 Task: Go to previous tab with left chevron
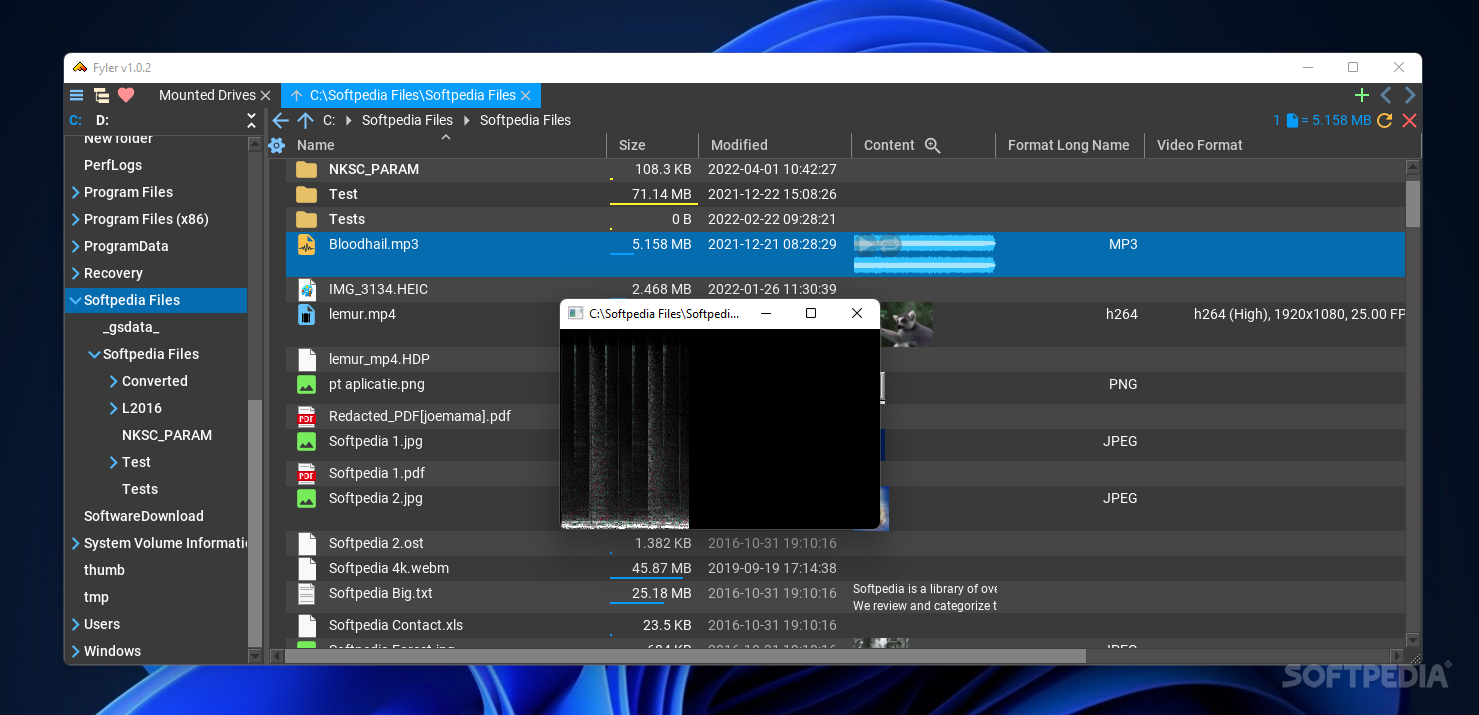point(1386,95)
